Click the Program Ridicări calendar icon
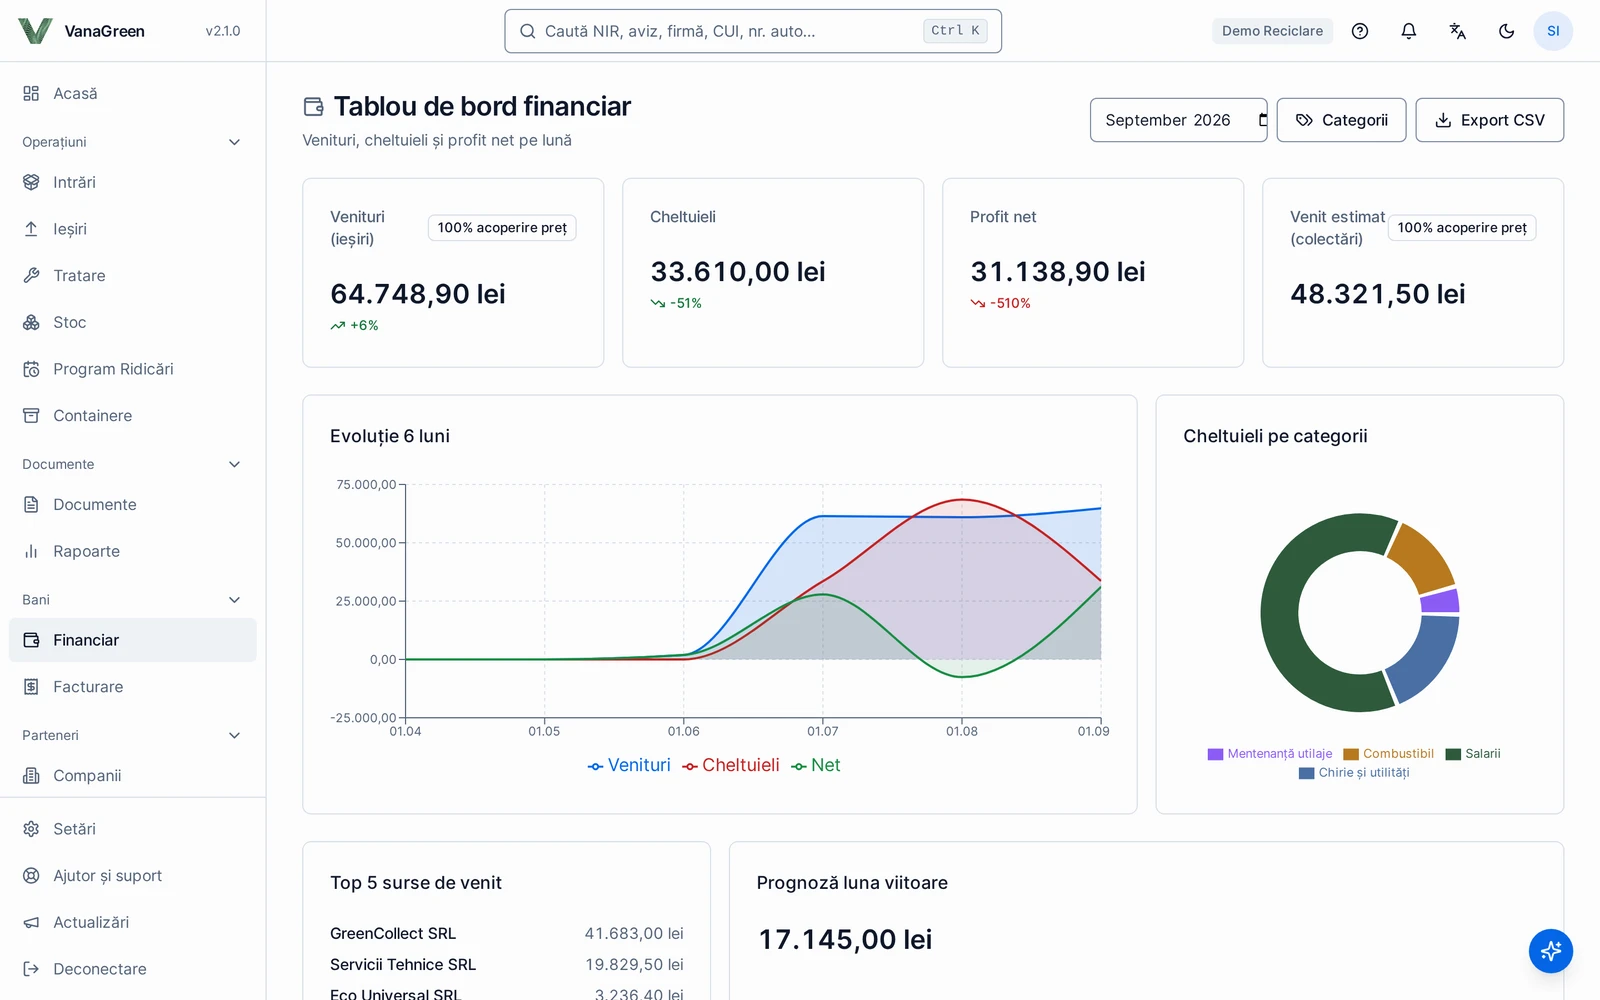Image resolution: width=1600 pixels, height=1000 pixels. tap(31, 369)
